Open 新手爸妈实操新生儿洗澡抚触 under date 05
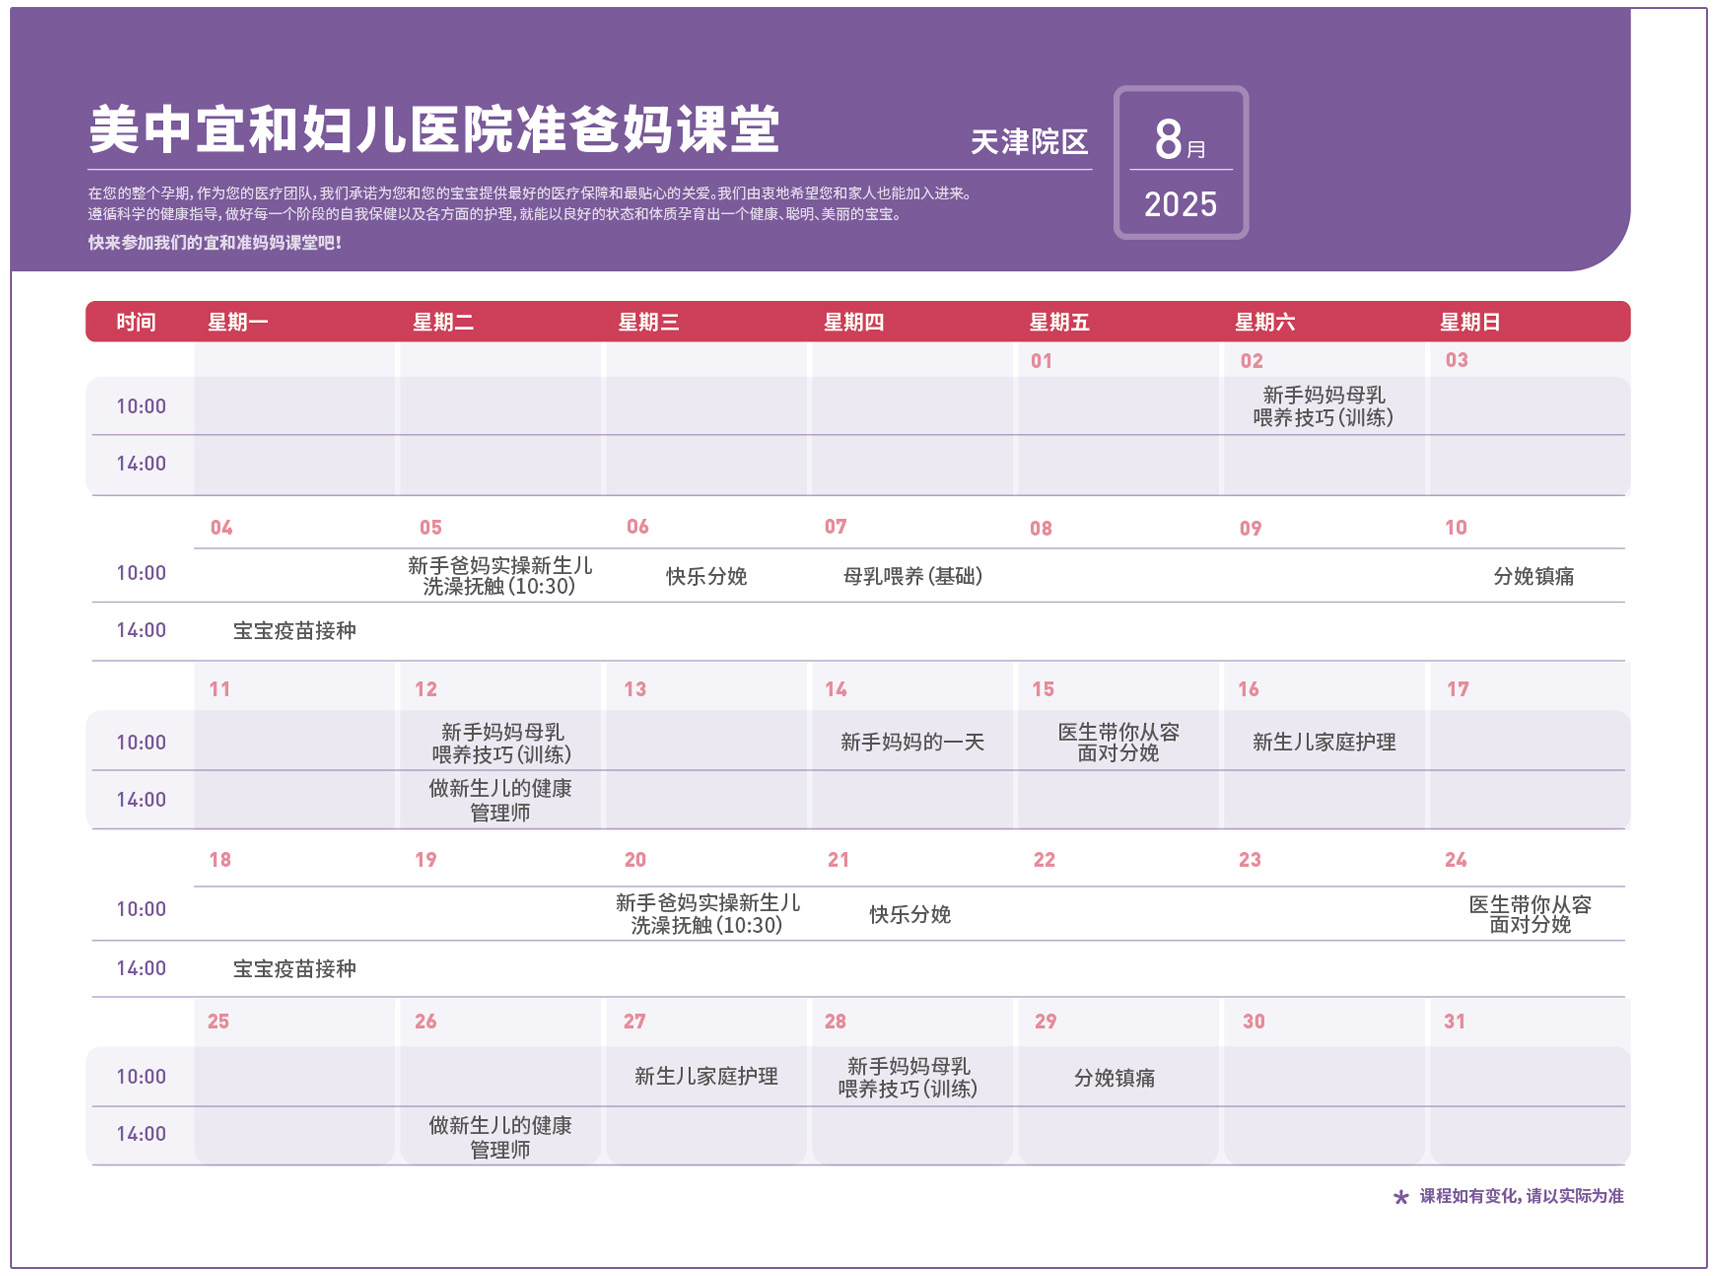Viewport: 1718px width, 1276px height. coord(500,576)
